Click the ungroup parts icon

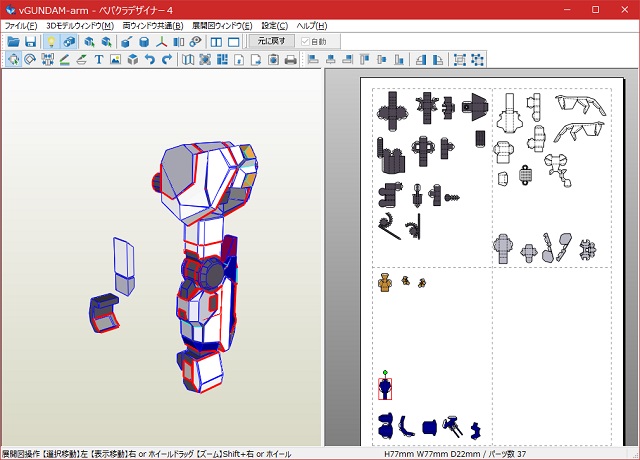point(477,60)
